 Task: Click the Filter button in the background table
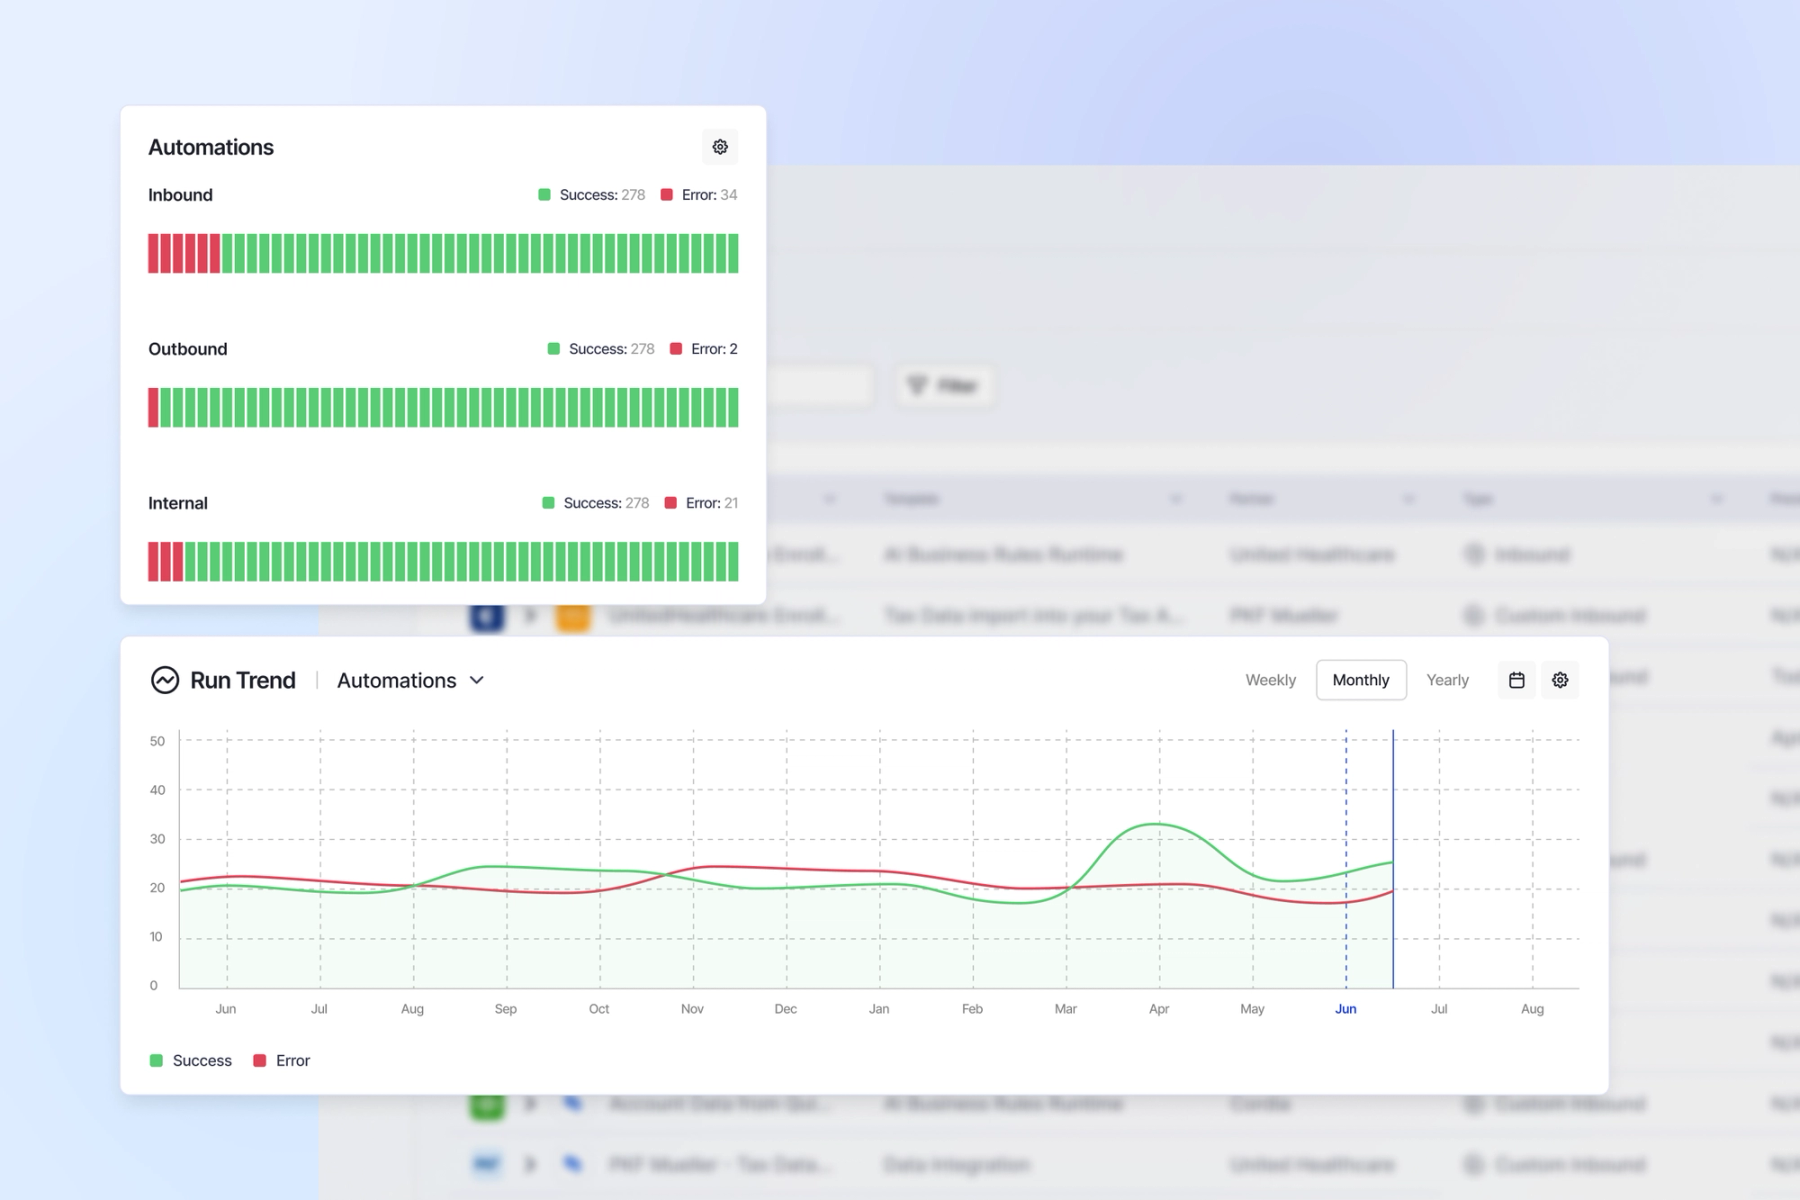point(944,385)
